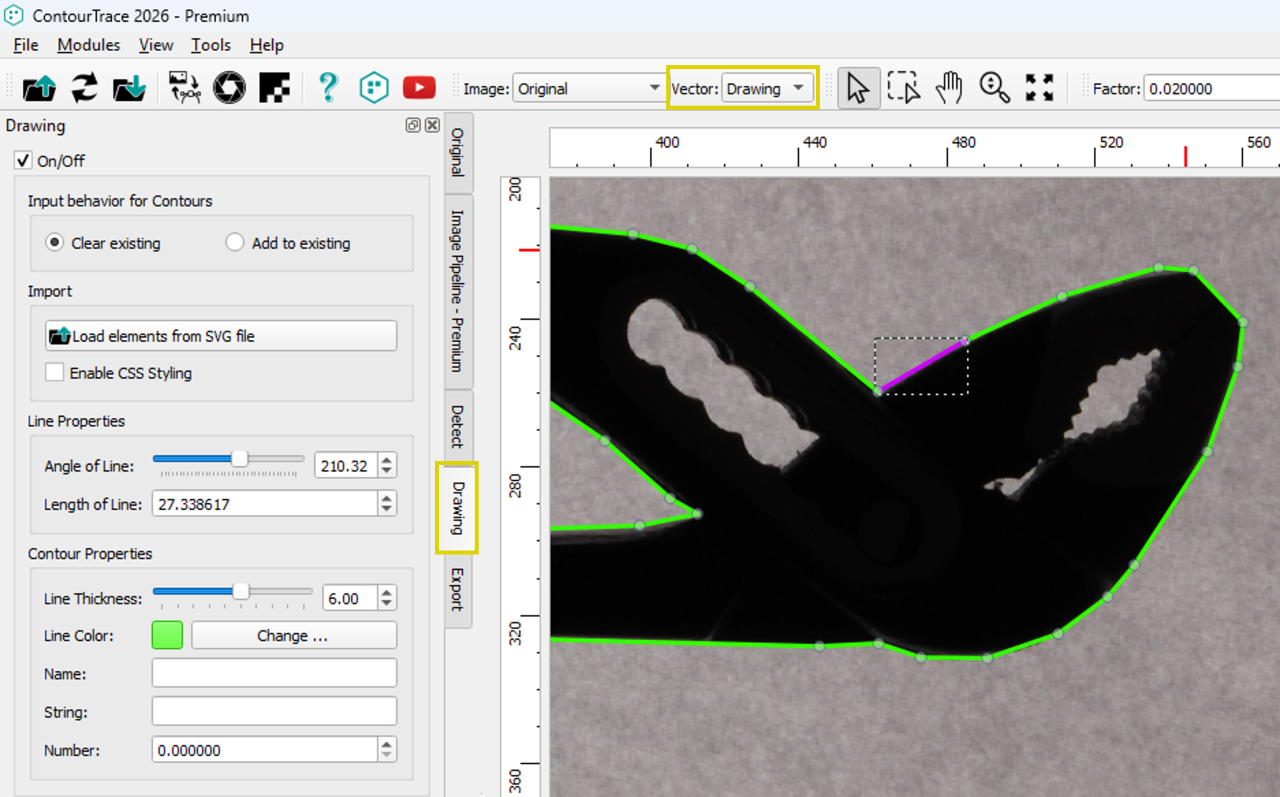Click into the contour Name text field
This screenshot has width=1280, height=797.
point(274,673)
